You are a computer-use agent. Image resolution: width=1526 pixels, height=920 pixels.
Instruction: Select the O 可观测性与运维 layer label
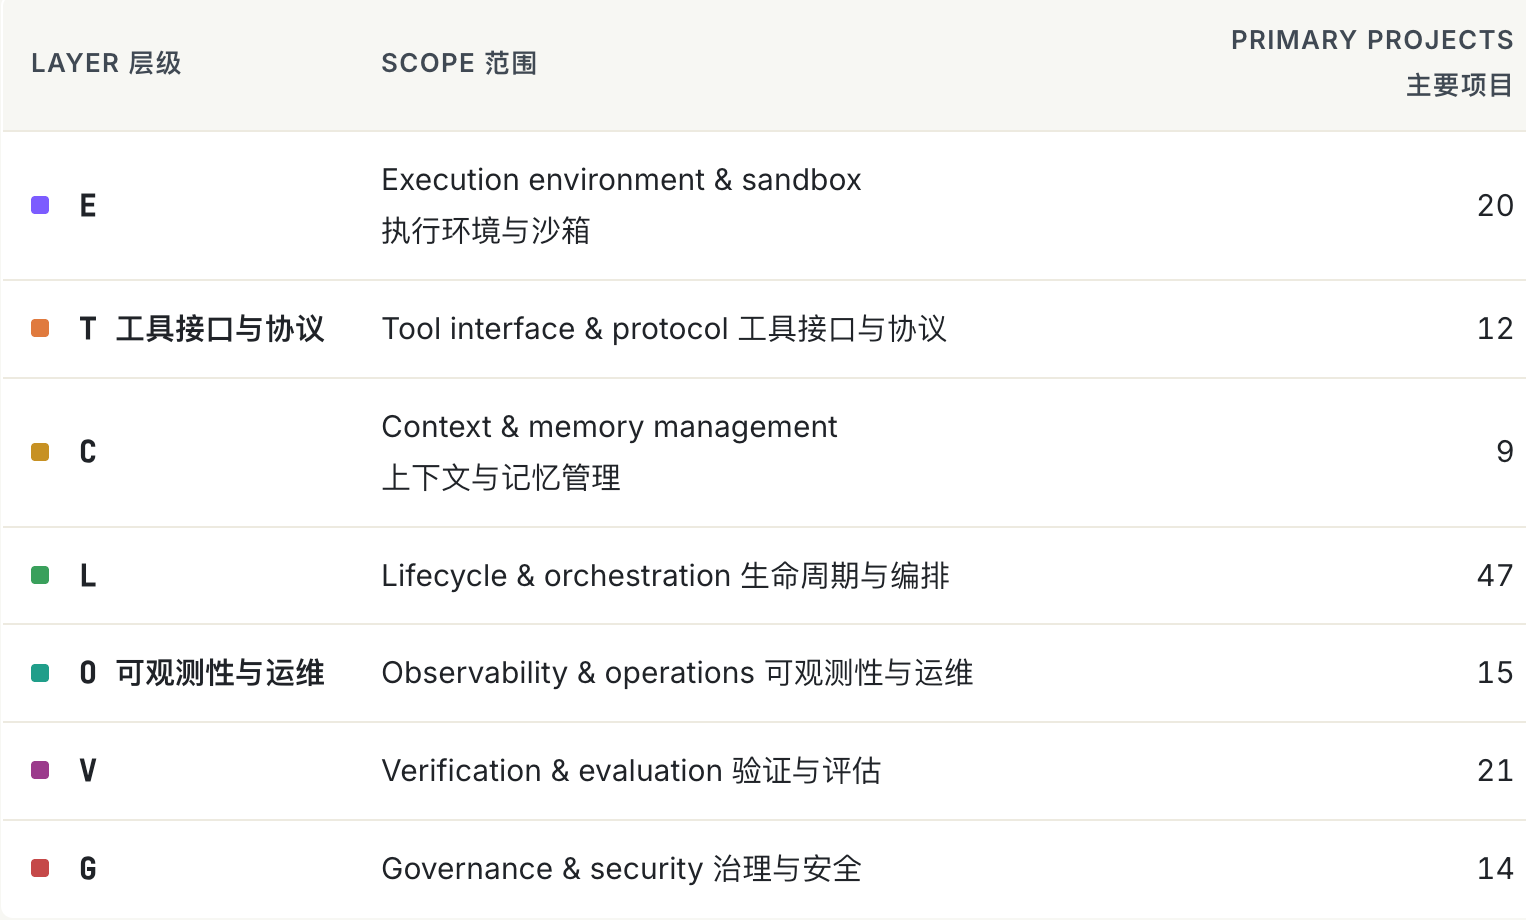click(x=202, y=673)
